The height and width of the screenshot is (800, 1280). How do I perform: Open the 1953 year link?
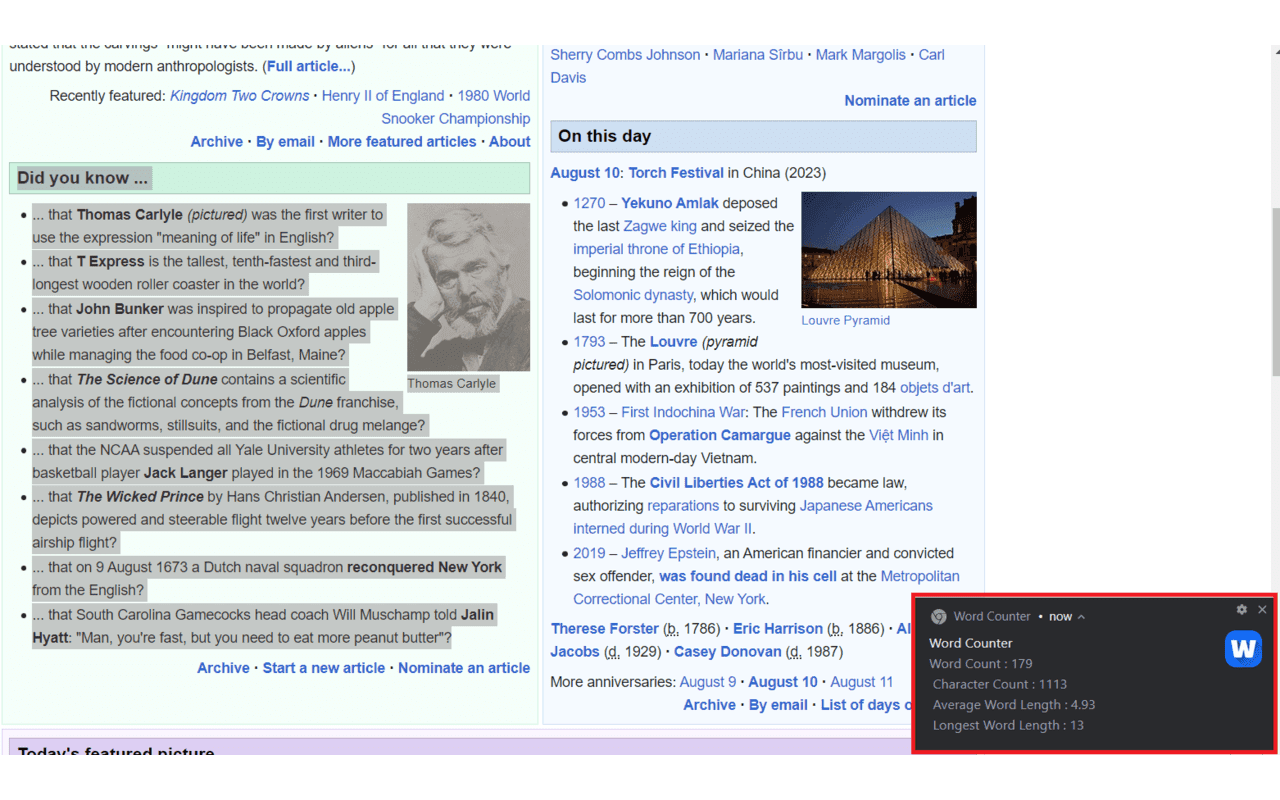pos(589,412)
